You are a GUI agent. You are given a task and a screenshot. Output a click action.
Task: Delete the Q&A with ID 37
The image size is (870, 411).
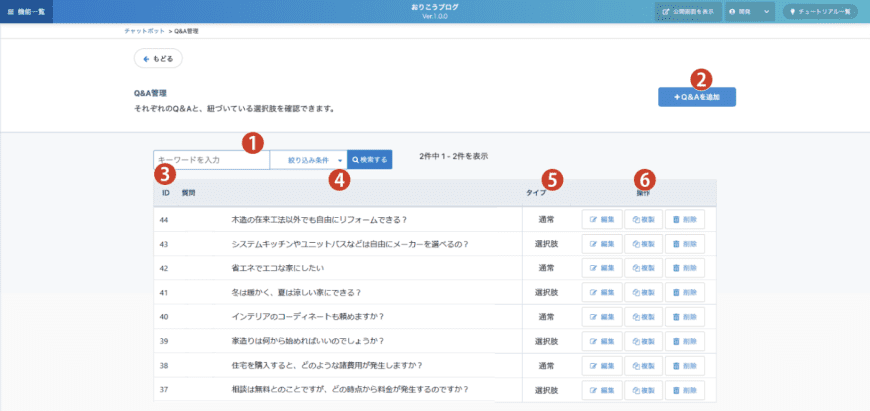(x=685, y=388)
